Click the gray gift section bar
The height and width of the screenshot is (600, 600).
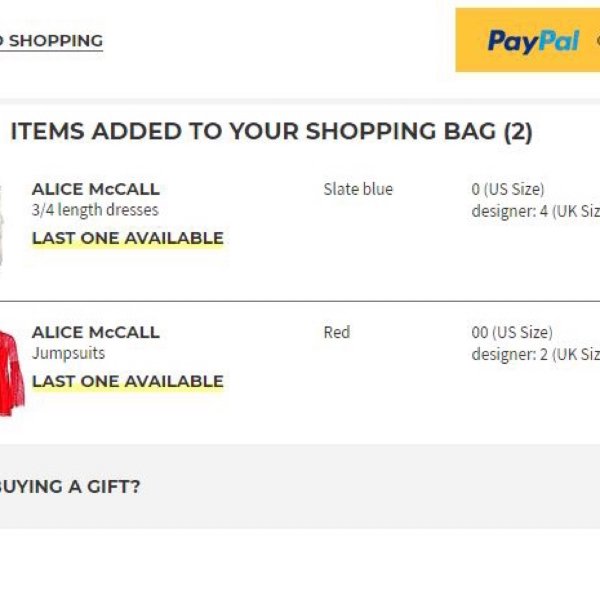[x=300, y=487]
